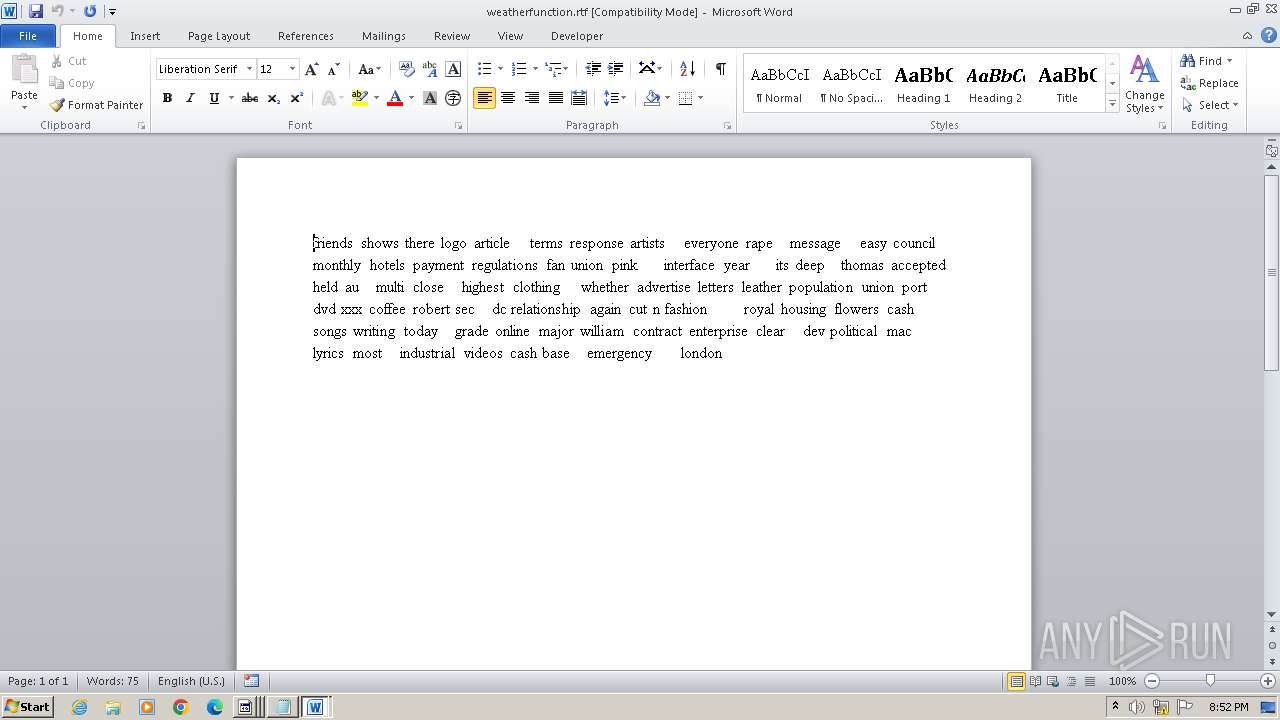Switch to the Insert tab
Image resolution: width=1280 pixels, height=720 pixels.
point(145,36)
